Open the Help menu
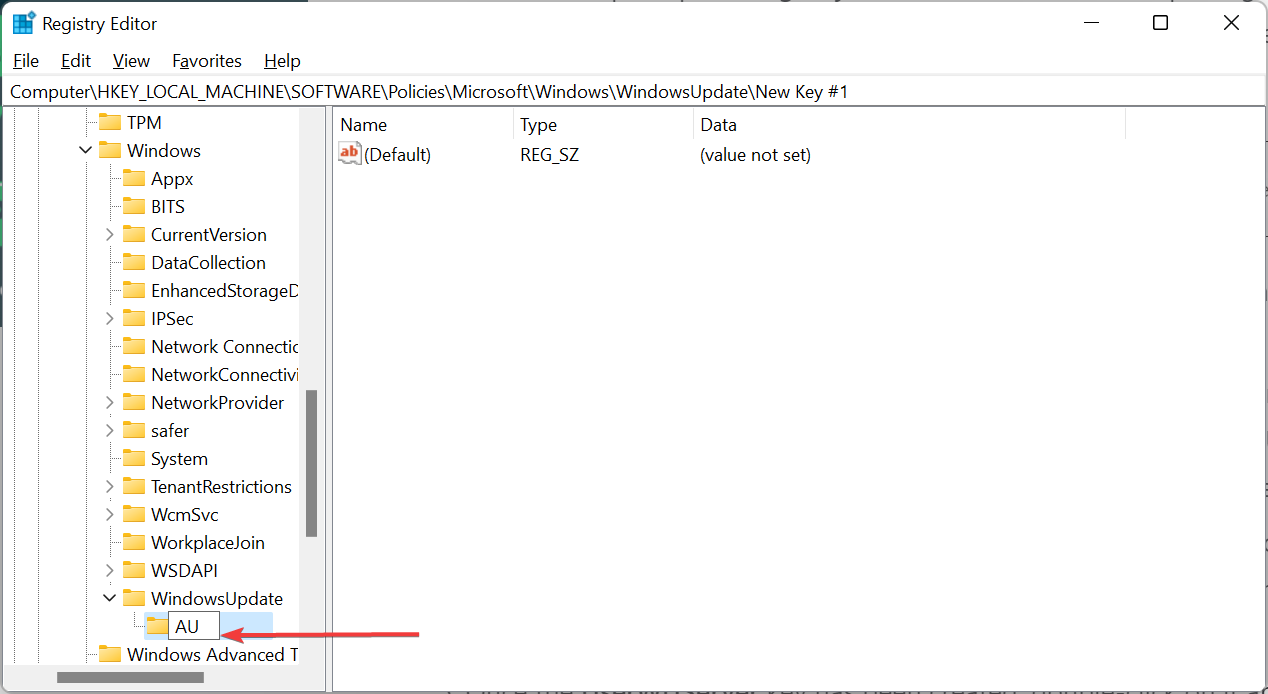Viewport: 1268px width, 694px height. tap(282, 61)
